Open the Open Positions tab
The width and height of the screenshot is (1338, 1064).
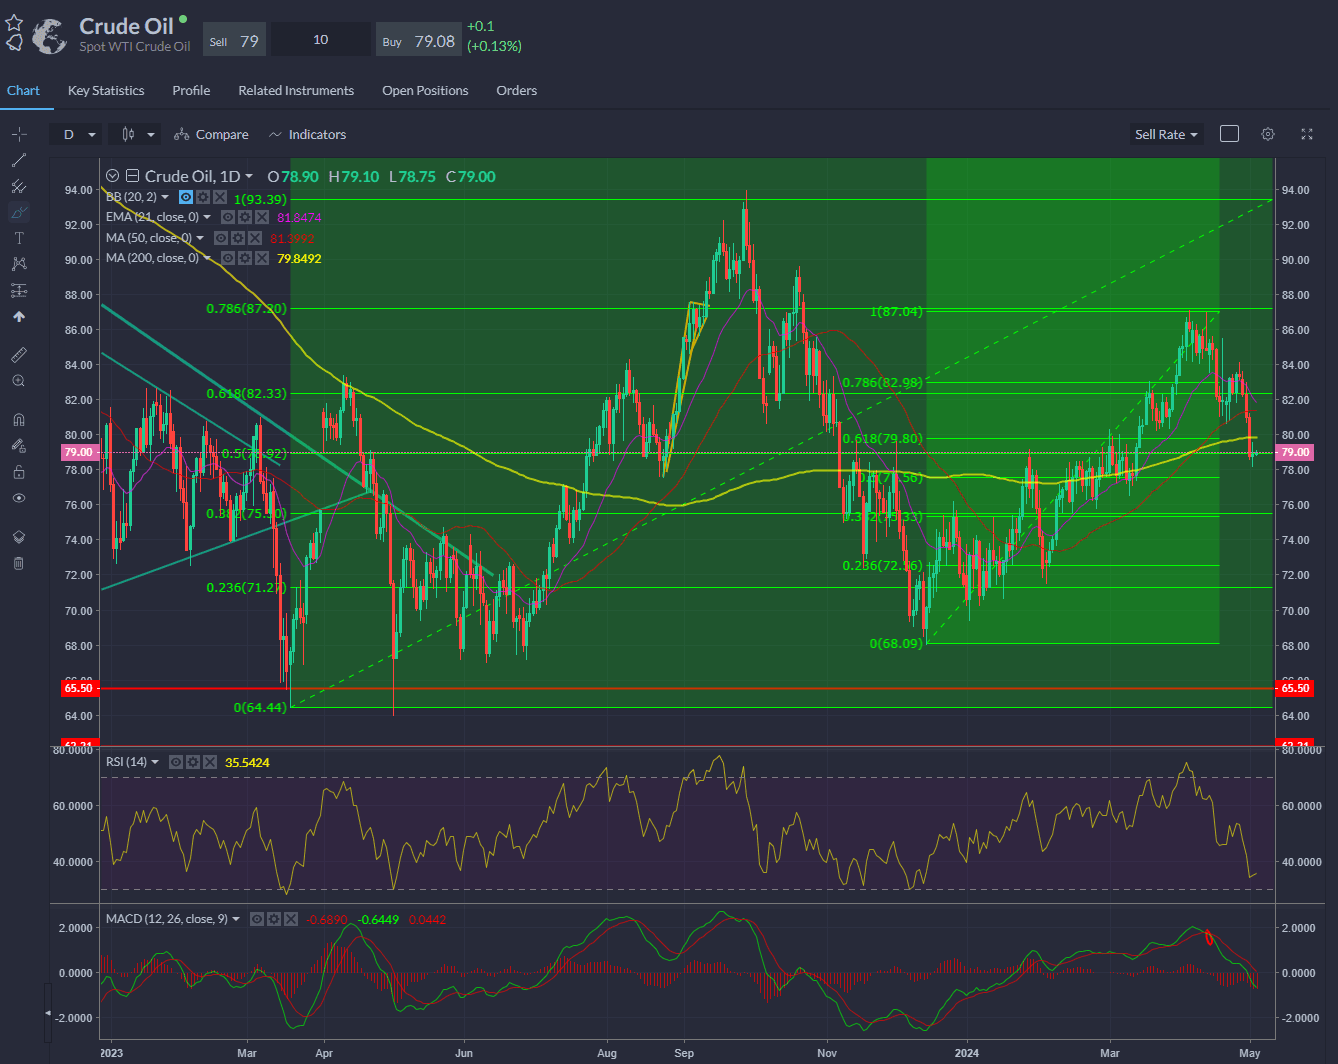click(x=425, y=90)
